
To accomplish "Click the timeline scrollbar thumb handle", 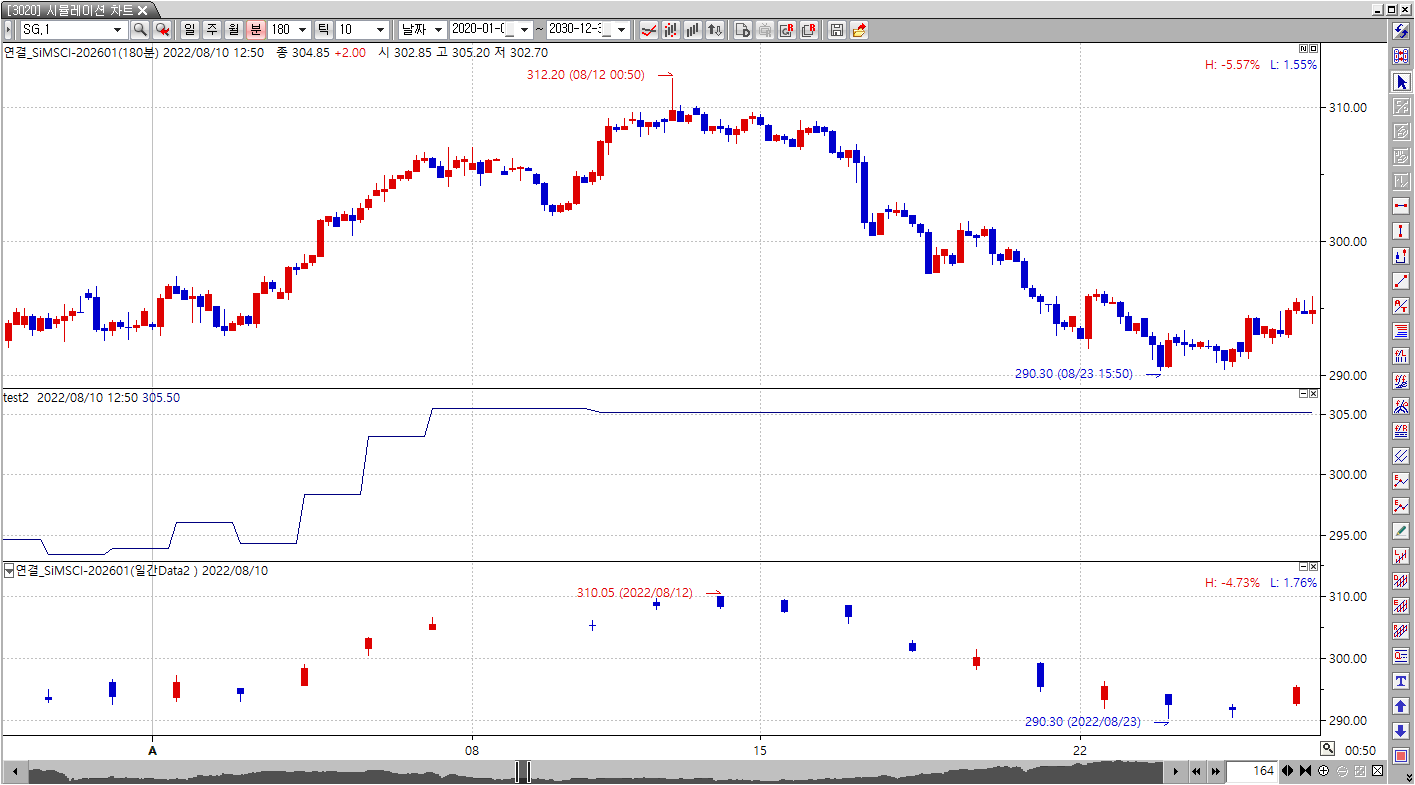I will pos(523,771).
